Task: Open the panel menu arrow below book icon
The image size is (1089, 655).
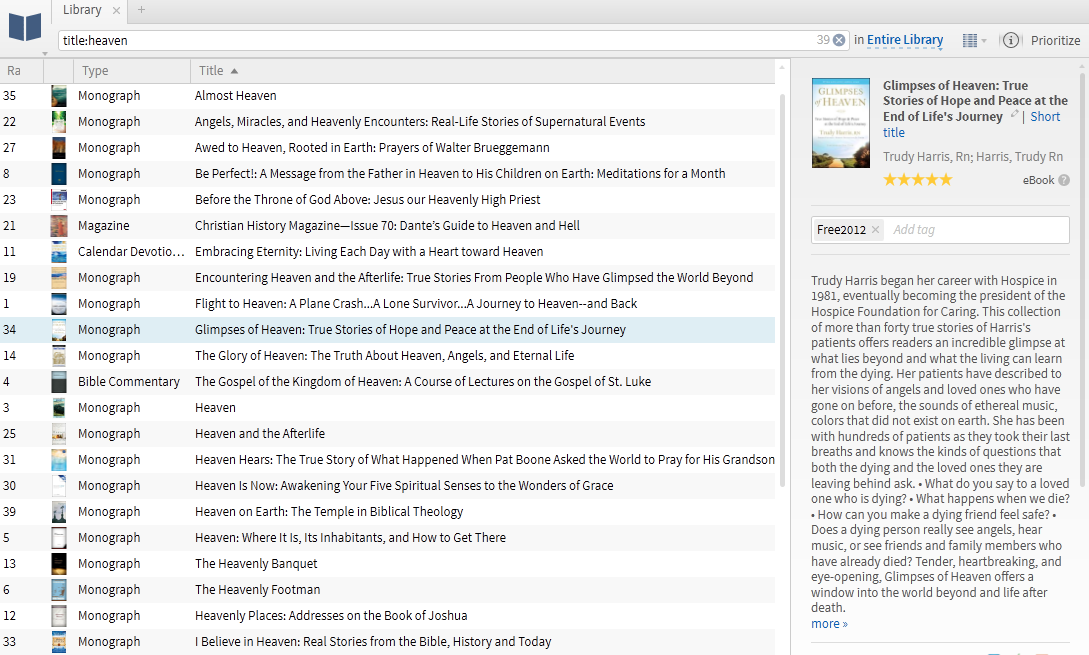Action: tap(44, 53)
